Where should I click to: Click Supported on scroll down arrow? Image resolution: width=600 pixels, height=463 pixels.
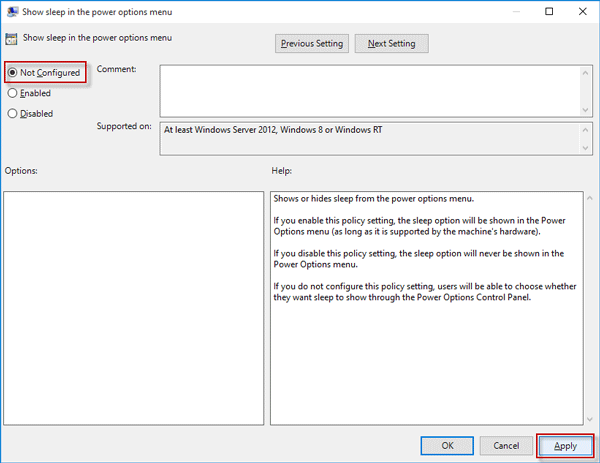585,148
